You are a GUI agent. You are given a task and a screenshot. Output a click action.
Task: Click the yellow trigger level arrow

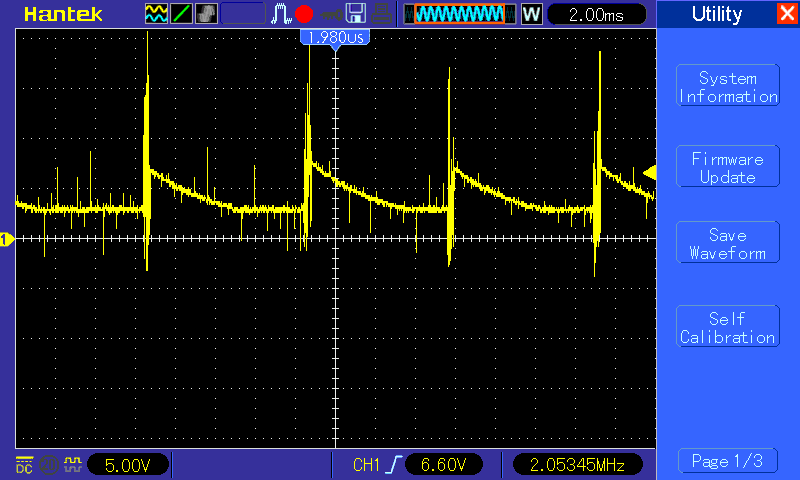(649, 172)
